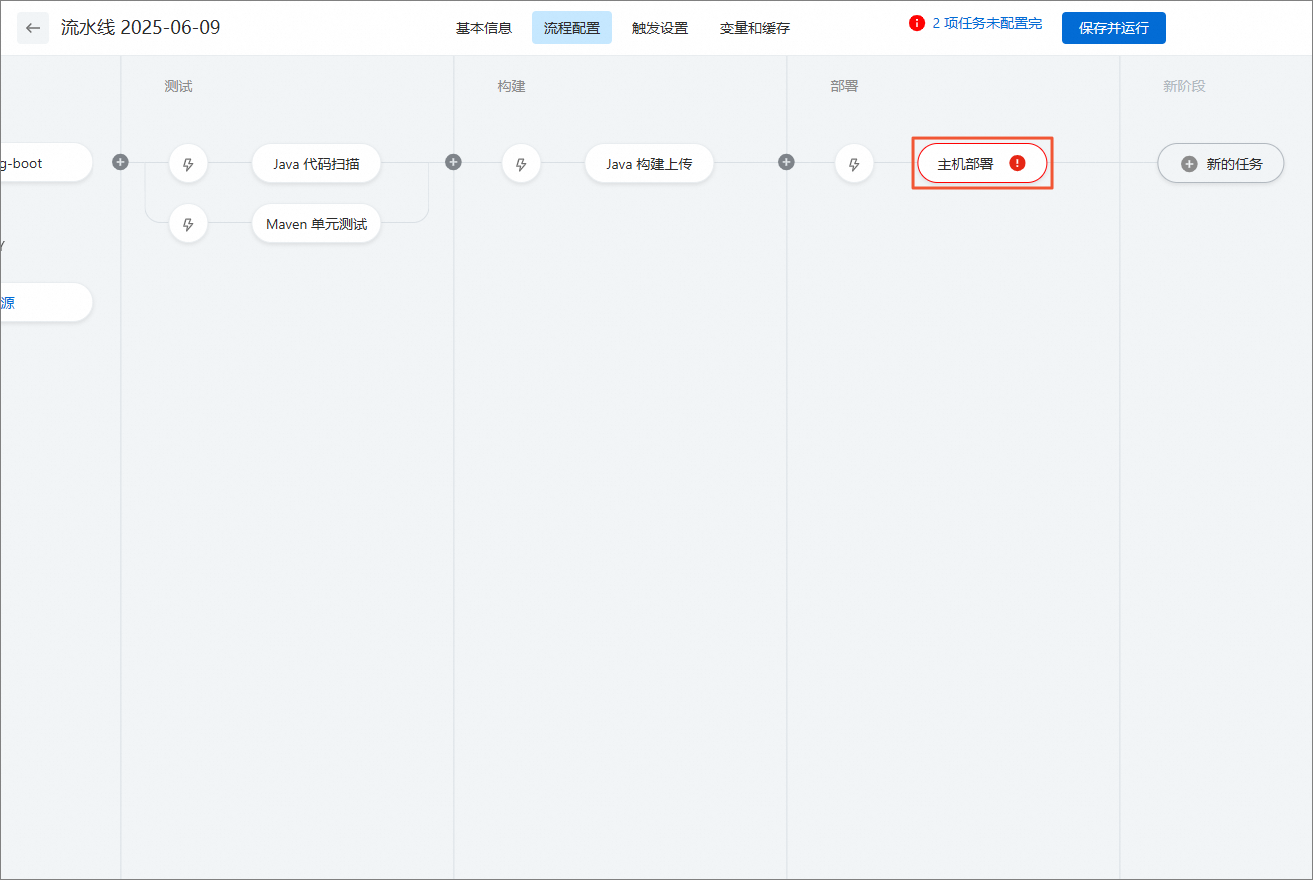Viewport: 1313px width, 880px height.
Task: Switch to 基本信息 tab
Action: (484, 28)
